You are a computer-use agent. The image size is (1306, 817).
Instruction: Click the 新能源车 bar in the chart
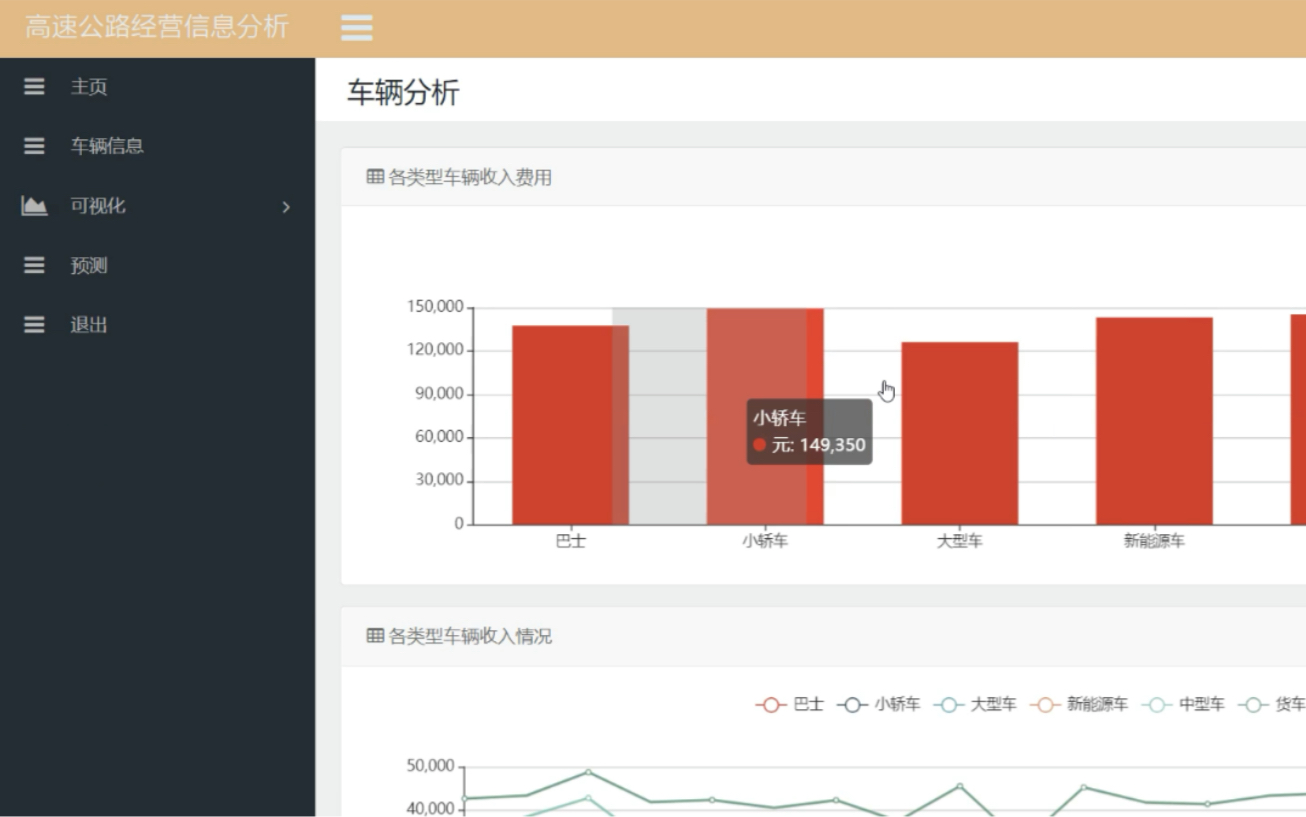coord(1154,421)
